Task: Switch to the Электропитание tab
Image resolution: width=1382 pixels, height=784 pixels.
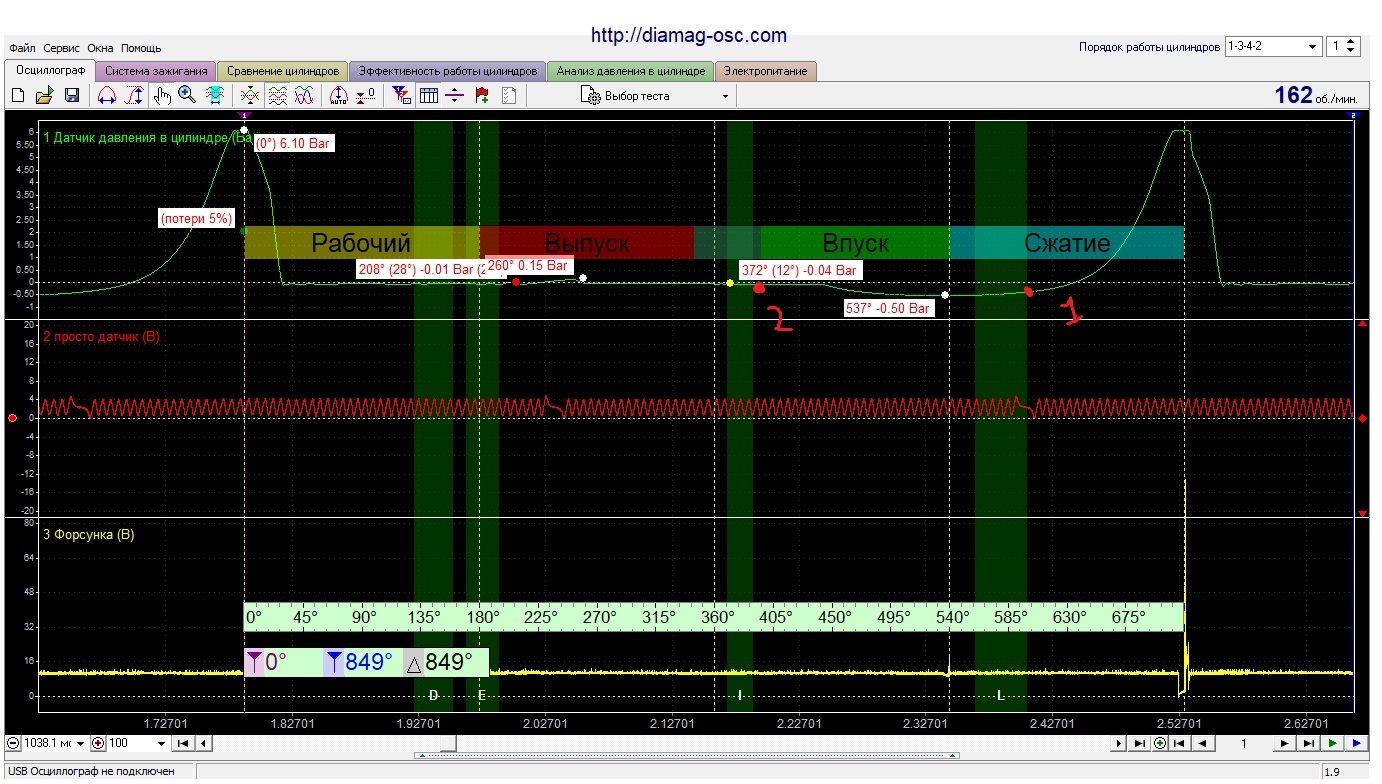Action: point(767,71)
